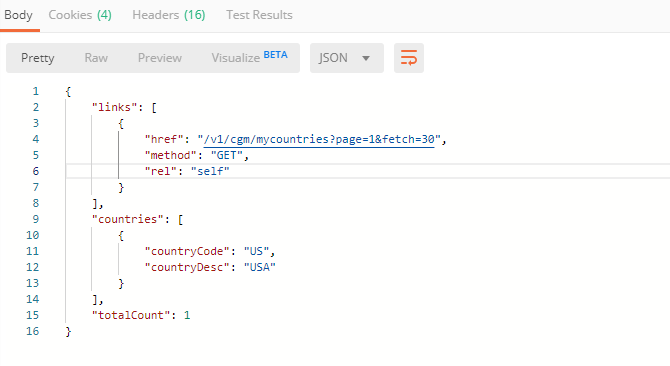Select the Raw view mode
Screen dimensions: 670x366
coord(96,58)
